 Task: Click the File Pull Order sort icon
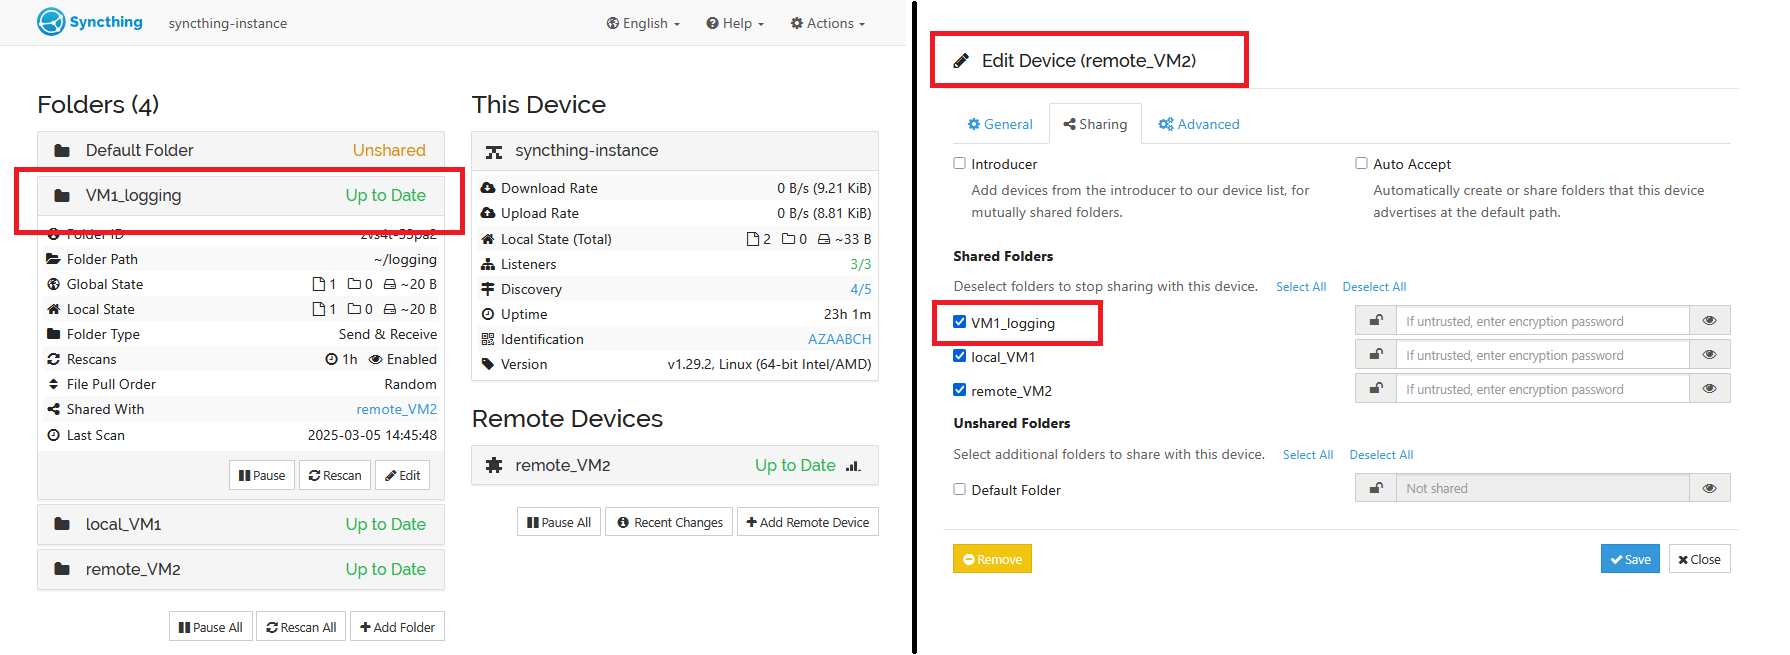point(54,384)
